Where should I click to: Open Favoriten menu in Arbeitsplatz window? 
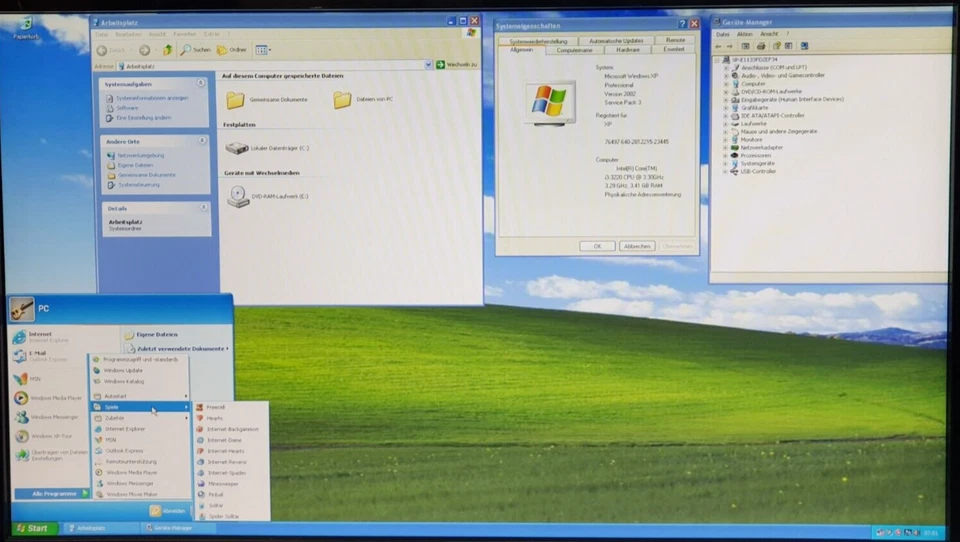tap(184, 34)
